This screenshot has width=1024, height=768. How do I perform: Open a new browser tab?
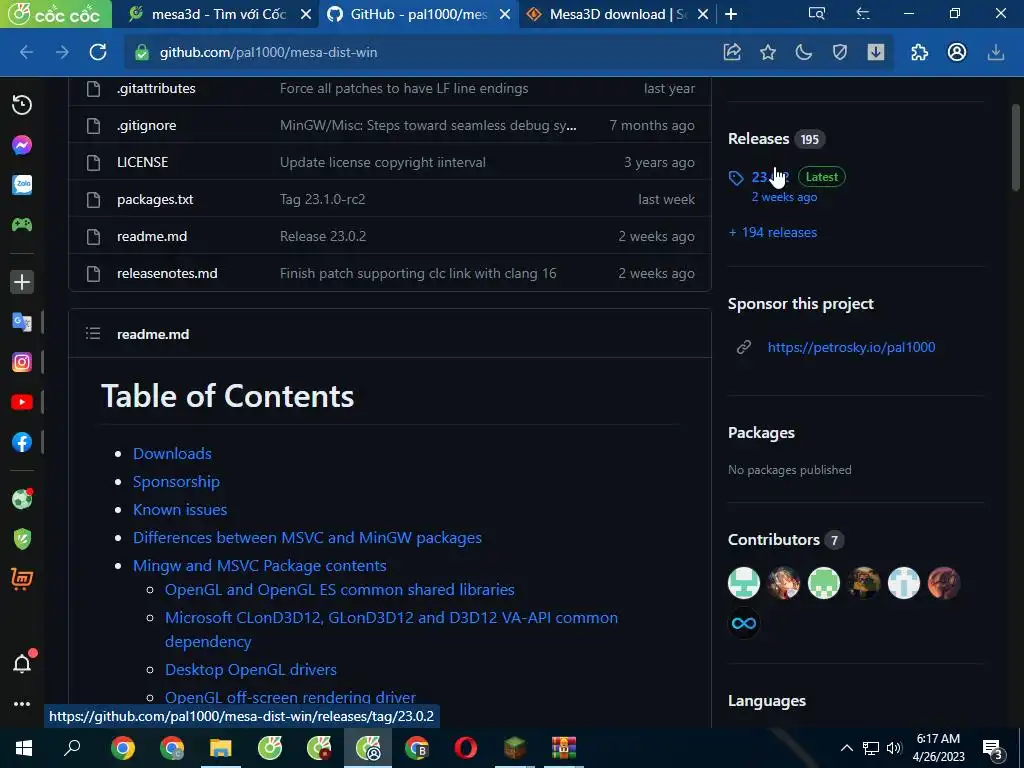[x=731, y=14]
